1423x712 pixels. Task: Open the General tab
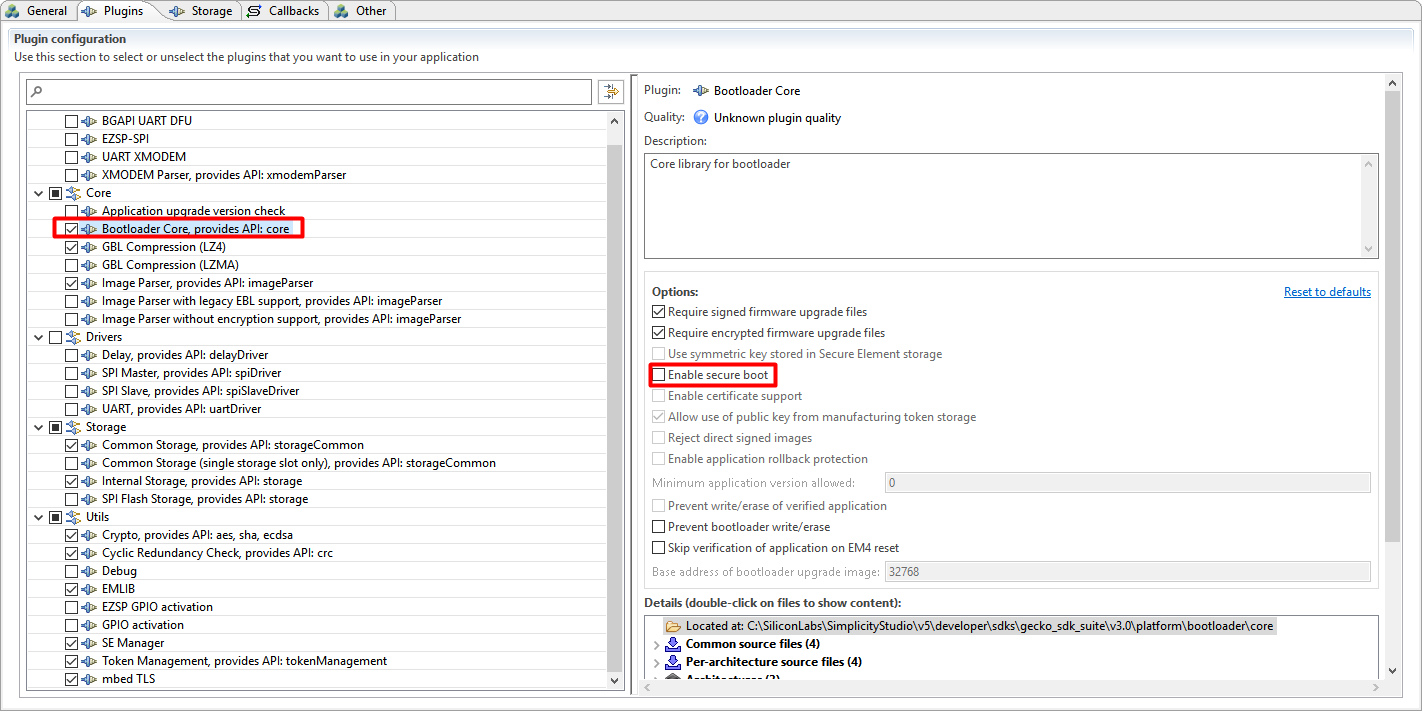[x=36, y=11]
